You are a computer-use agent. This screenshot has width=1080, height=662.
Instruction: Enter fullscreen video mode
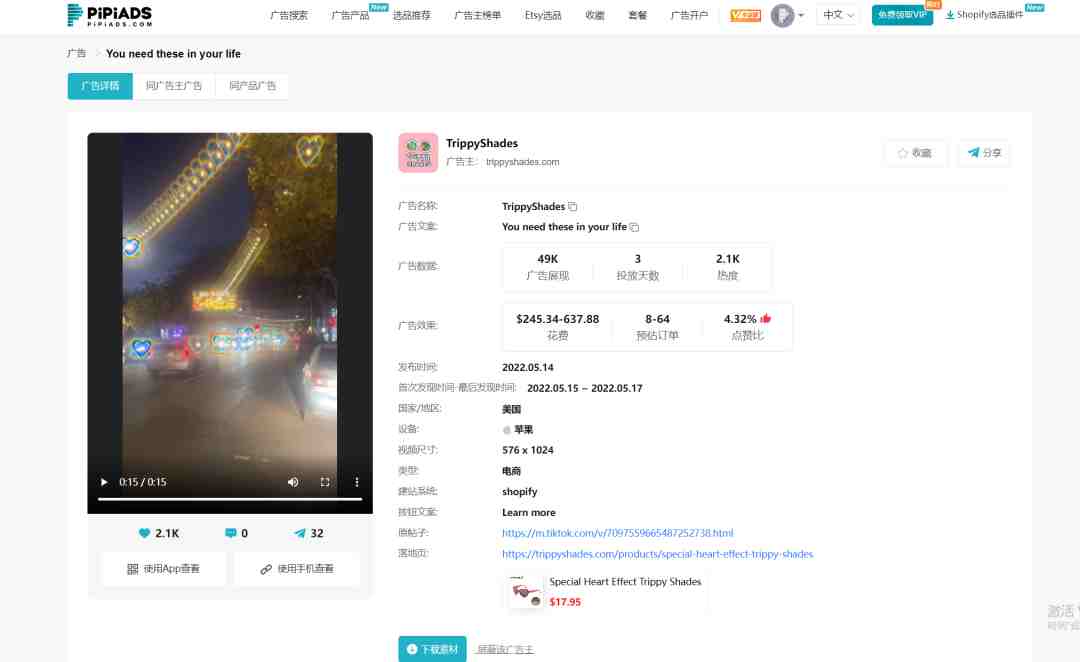pos(325,482)
